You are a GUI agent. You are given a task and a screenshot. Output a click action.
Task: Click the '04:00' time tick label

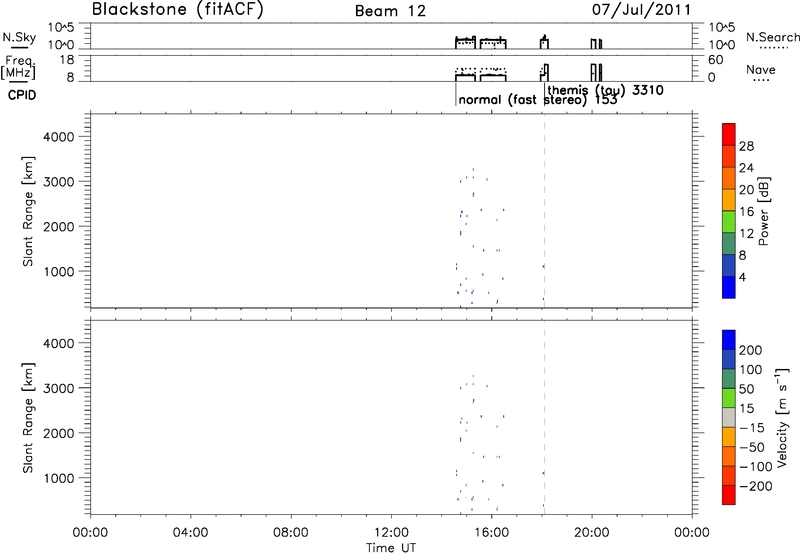click(190, 533)
